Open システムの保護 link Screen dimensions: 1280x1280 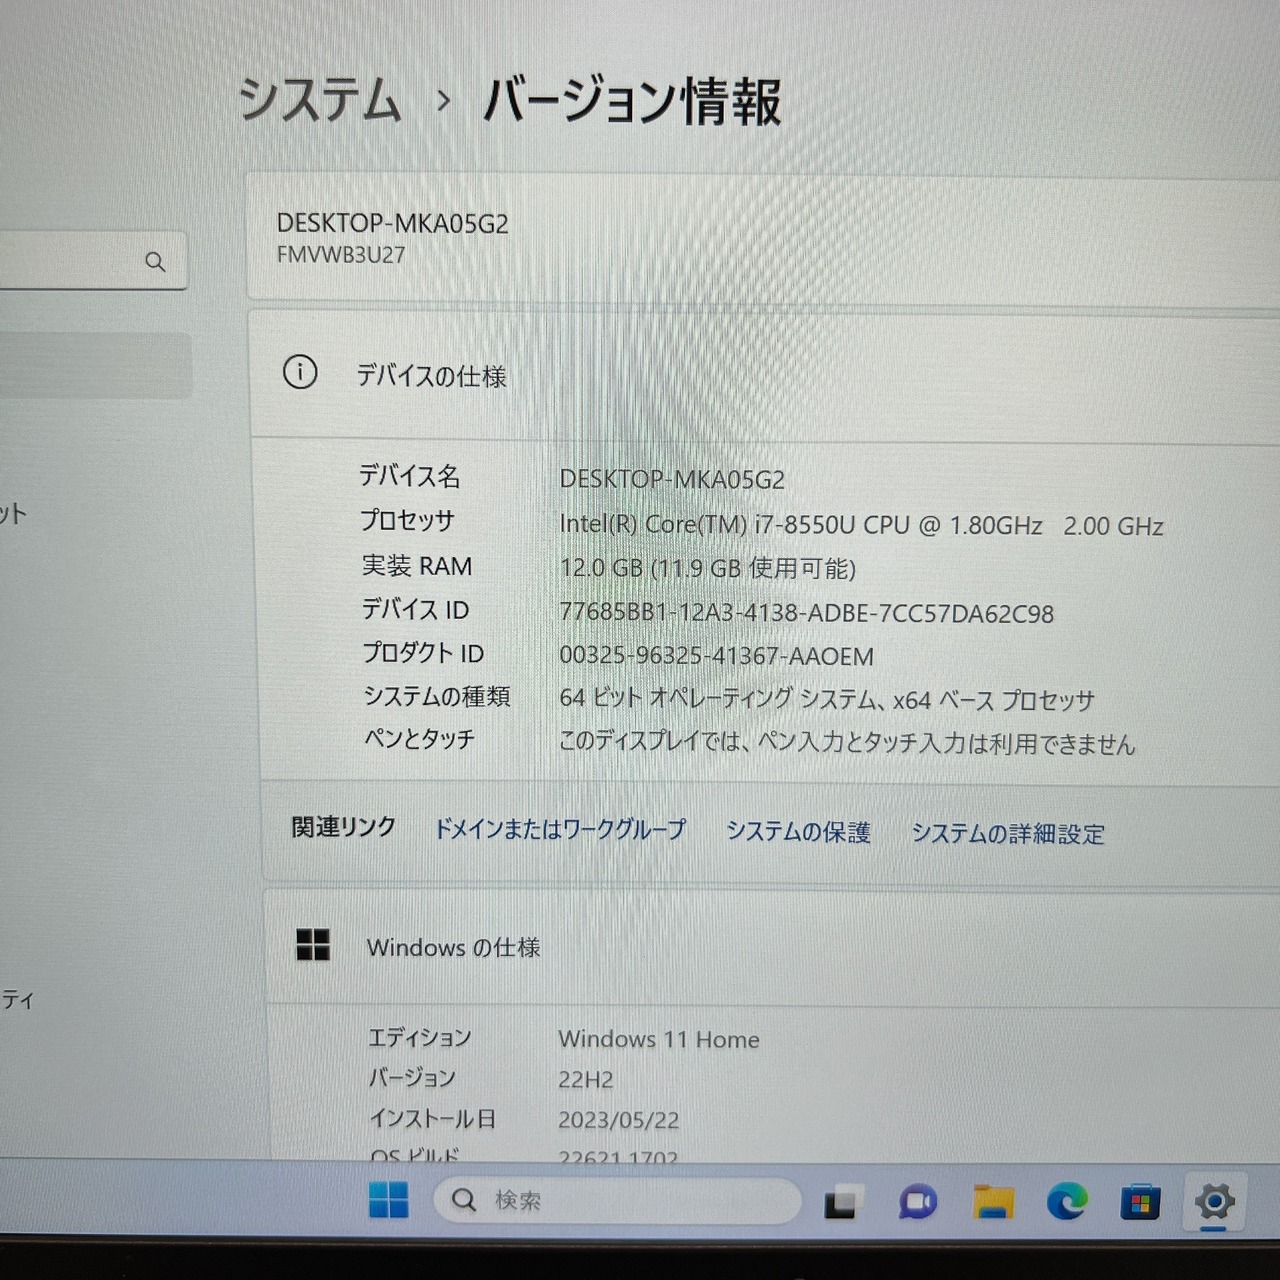coord(798,831)
